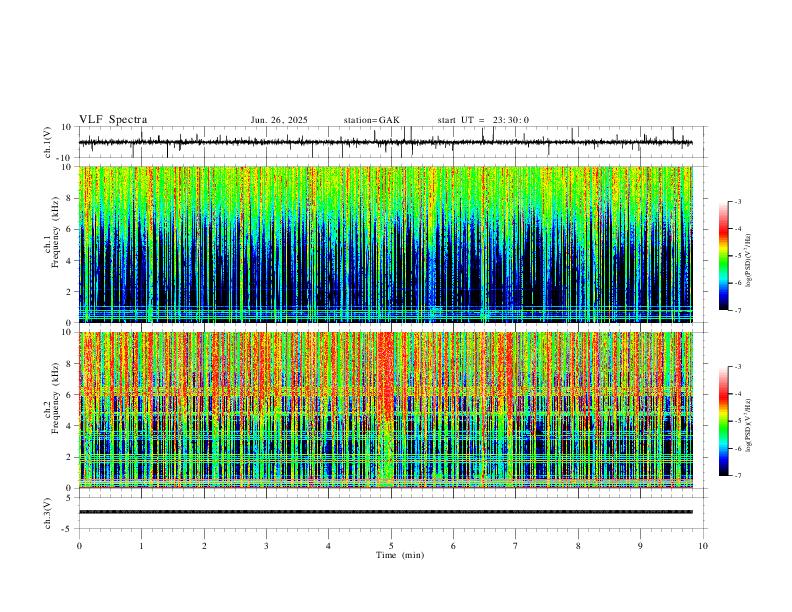Click time-axis tick label "1"
Viewport: 792px width, 612px height.
click(x=141, y=546)
